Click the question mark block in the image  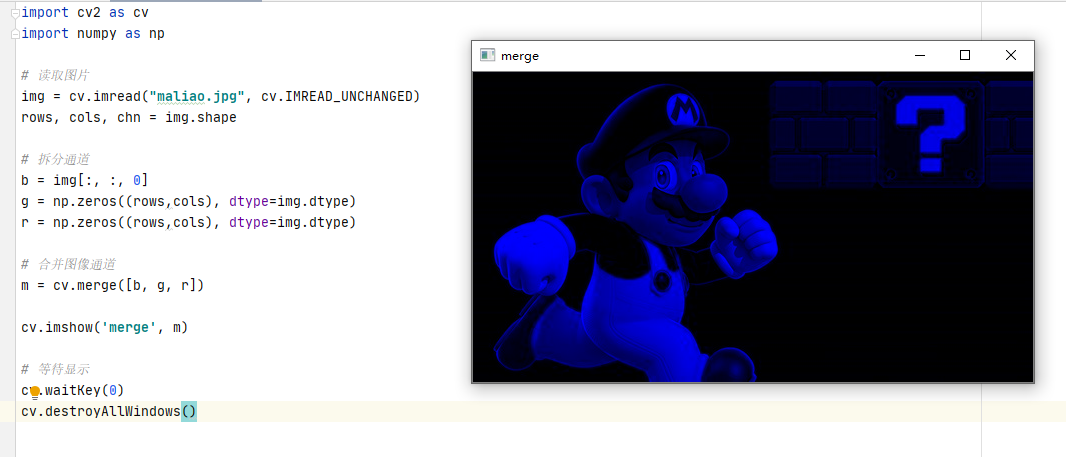tap(929, 134)
